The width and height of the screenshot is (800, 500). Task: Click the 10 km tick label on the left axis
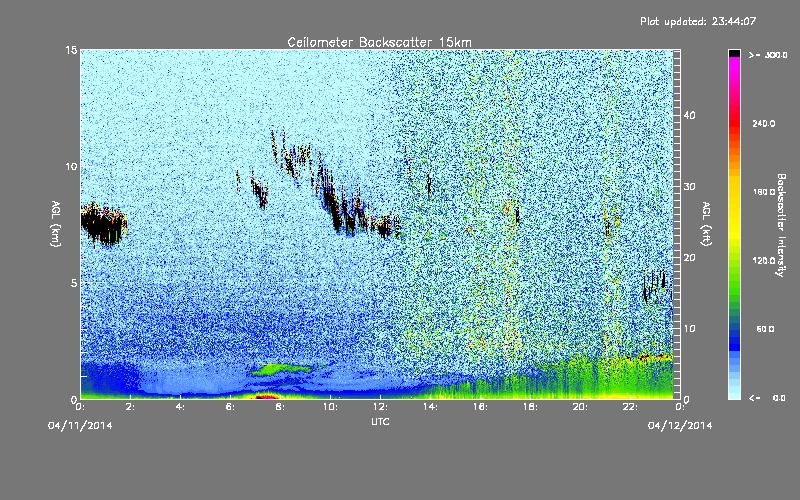(x=71, y=166)
